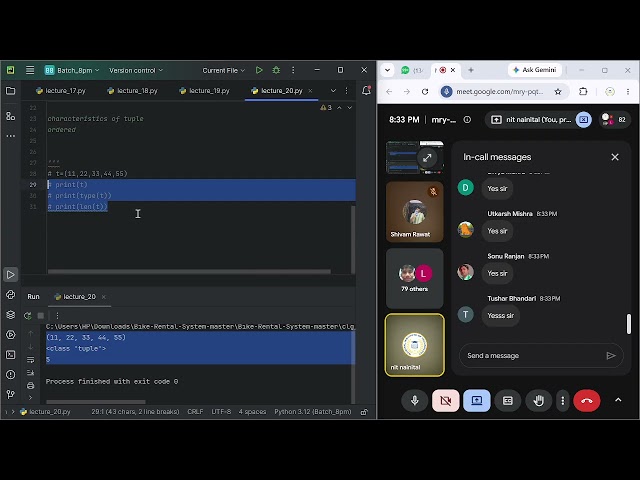
Task: Open Python Packages layers icon in sidebar
Action: pos(11,315)
